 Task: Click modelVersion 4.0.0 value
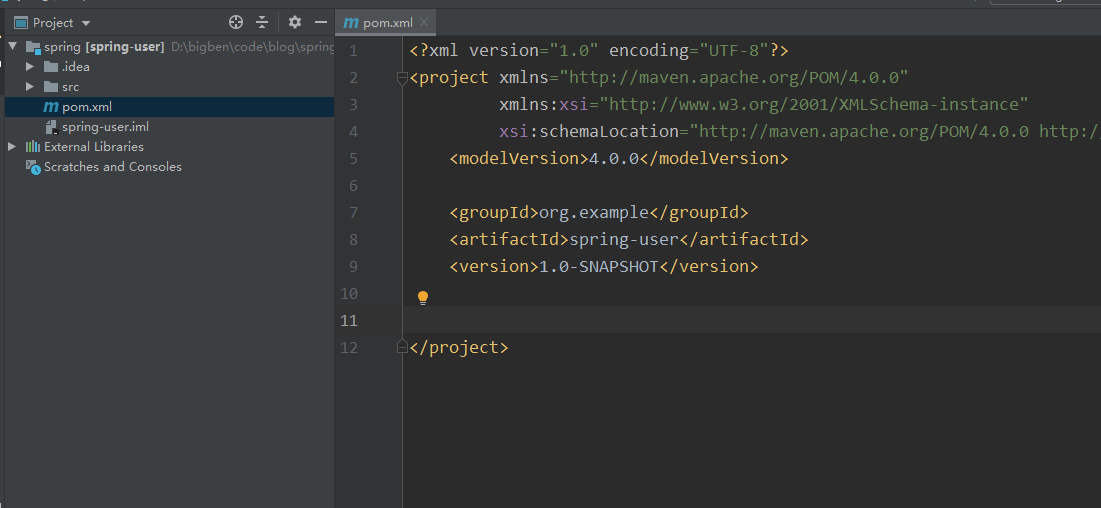614,159
